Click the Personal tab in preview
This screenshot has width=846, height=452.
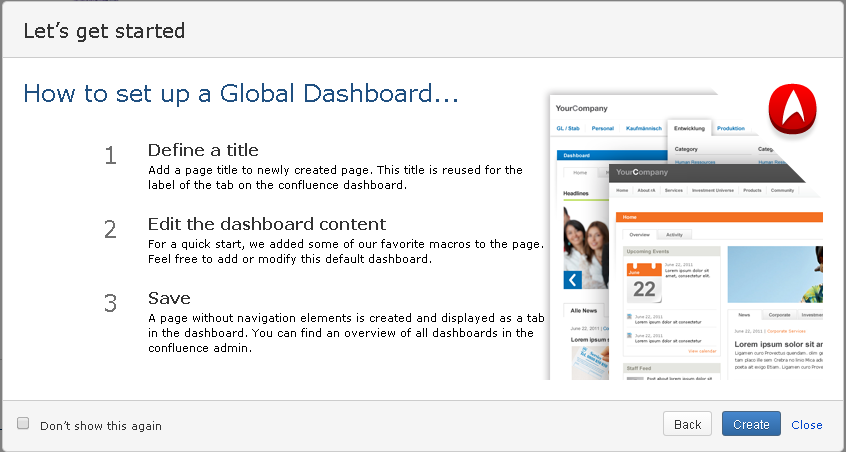602,128
